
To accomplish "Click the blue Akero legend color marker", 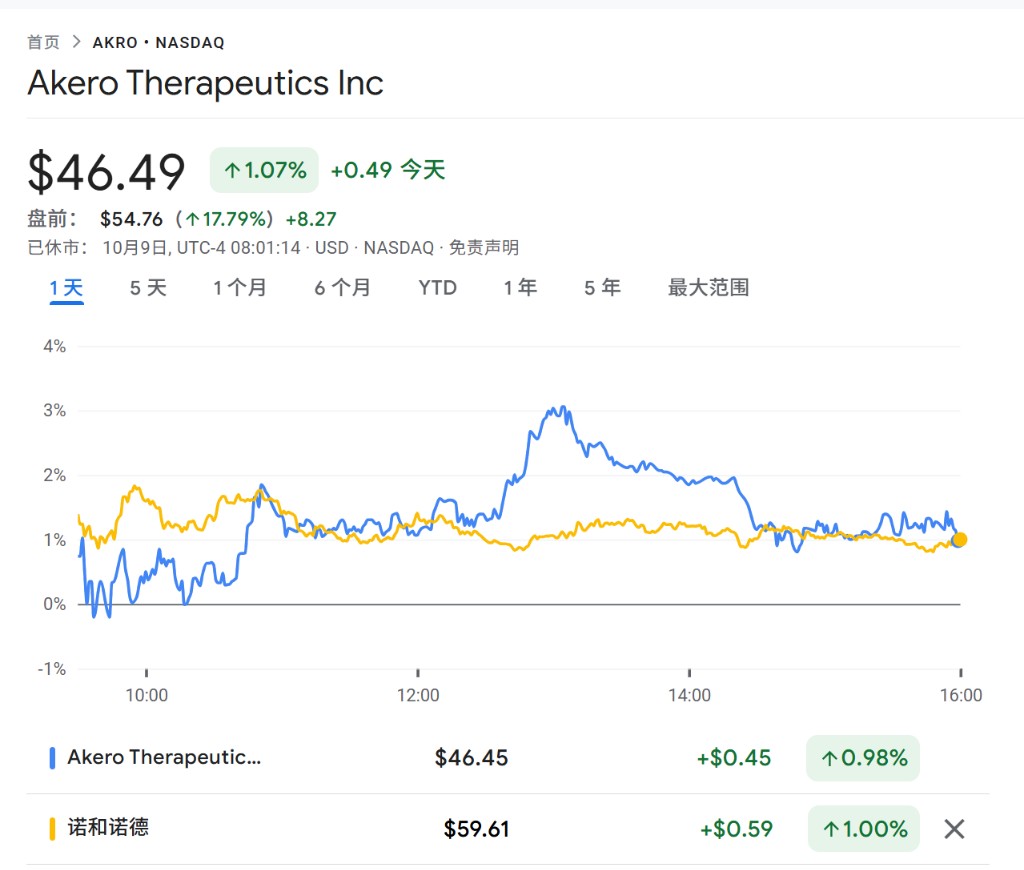I will [52, 758].
